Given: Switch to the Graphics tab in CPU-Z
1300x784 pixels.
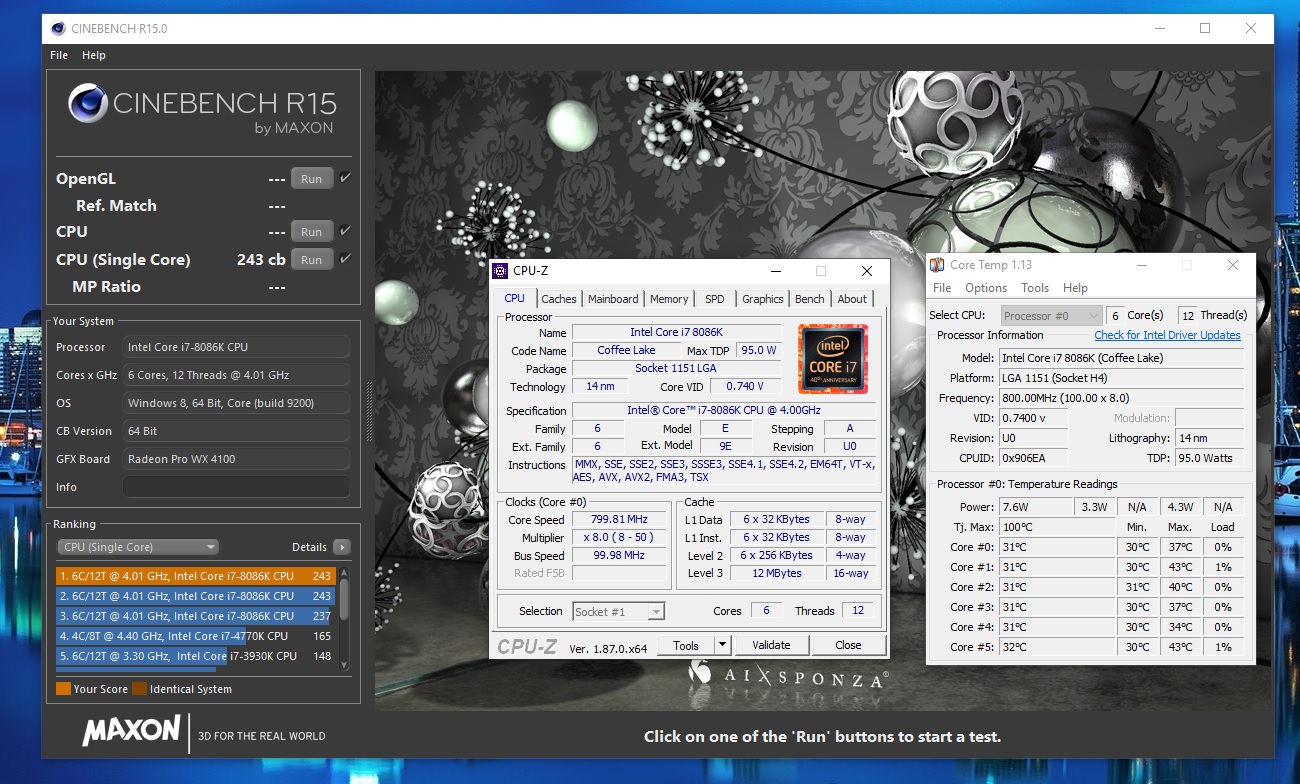Looking at the screenshot, I should tap(763, 299).
